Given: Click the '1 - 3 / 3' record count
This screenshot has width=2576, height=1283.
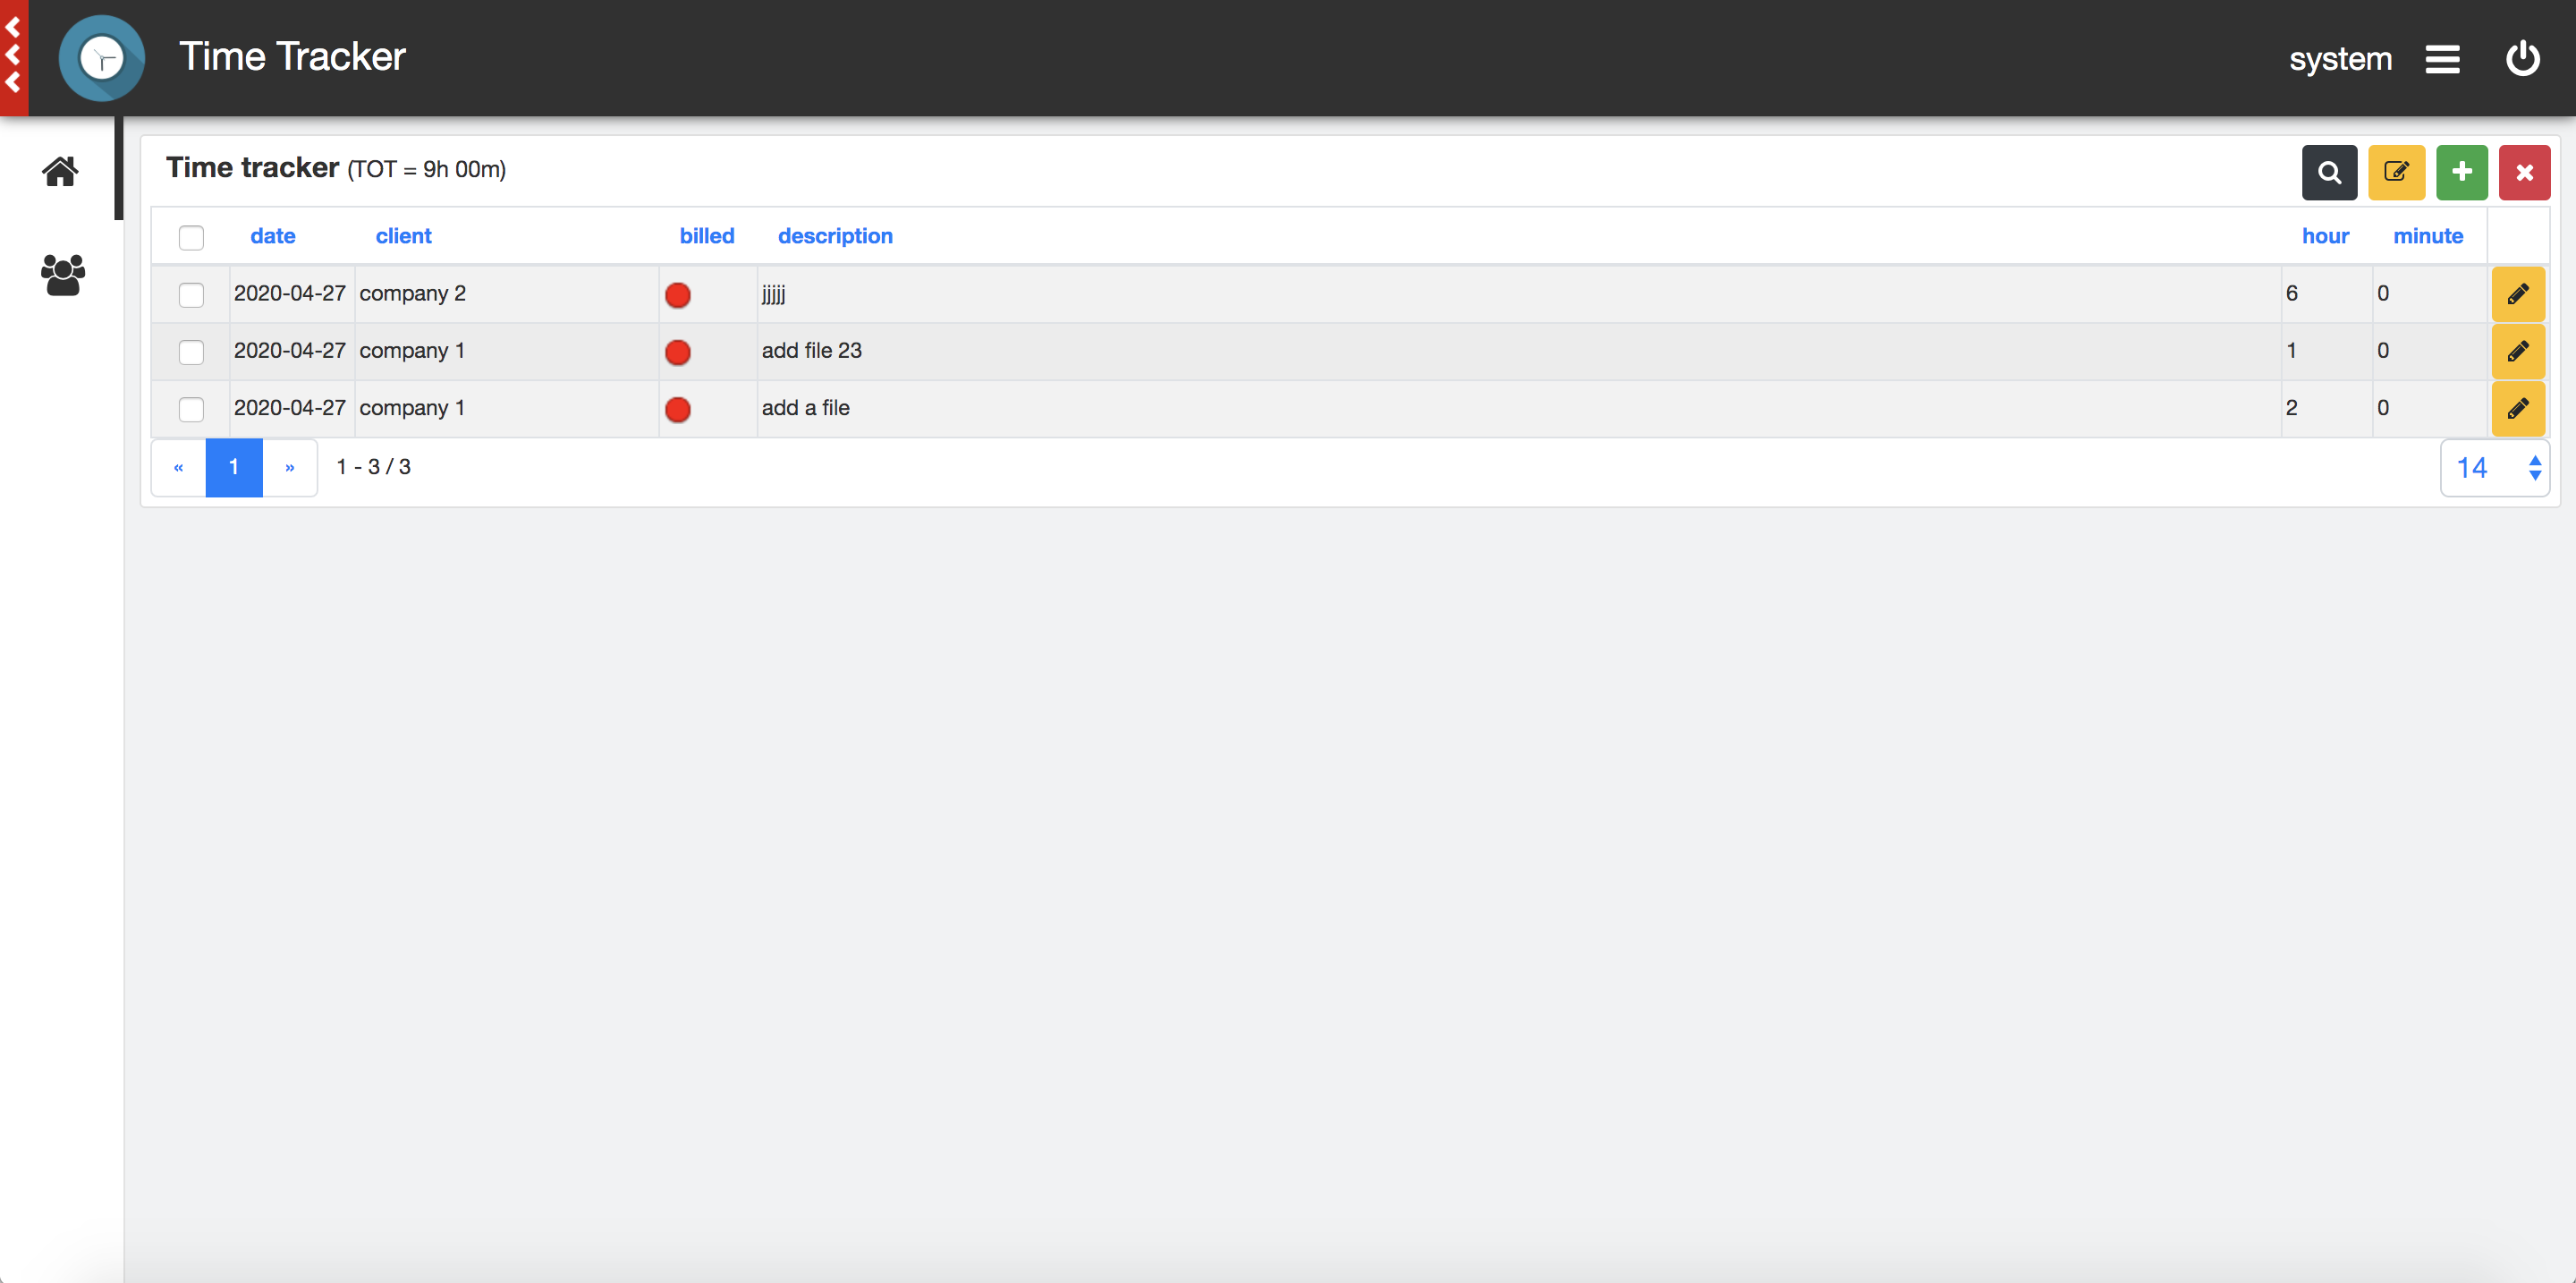Looking at the screenshot, I should (x=373, y=467).
